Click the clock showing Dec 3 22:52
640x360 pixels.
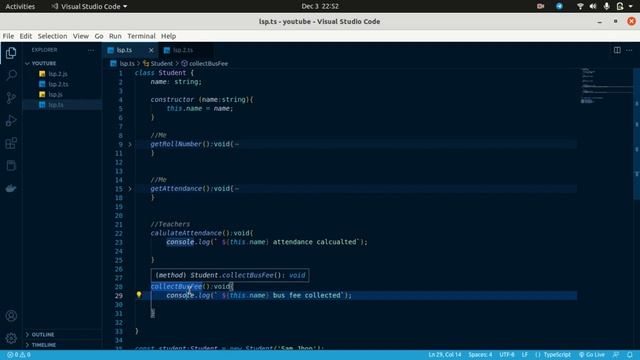click(x=320, y=6)
